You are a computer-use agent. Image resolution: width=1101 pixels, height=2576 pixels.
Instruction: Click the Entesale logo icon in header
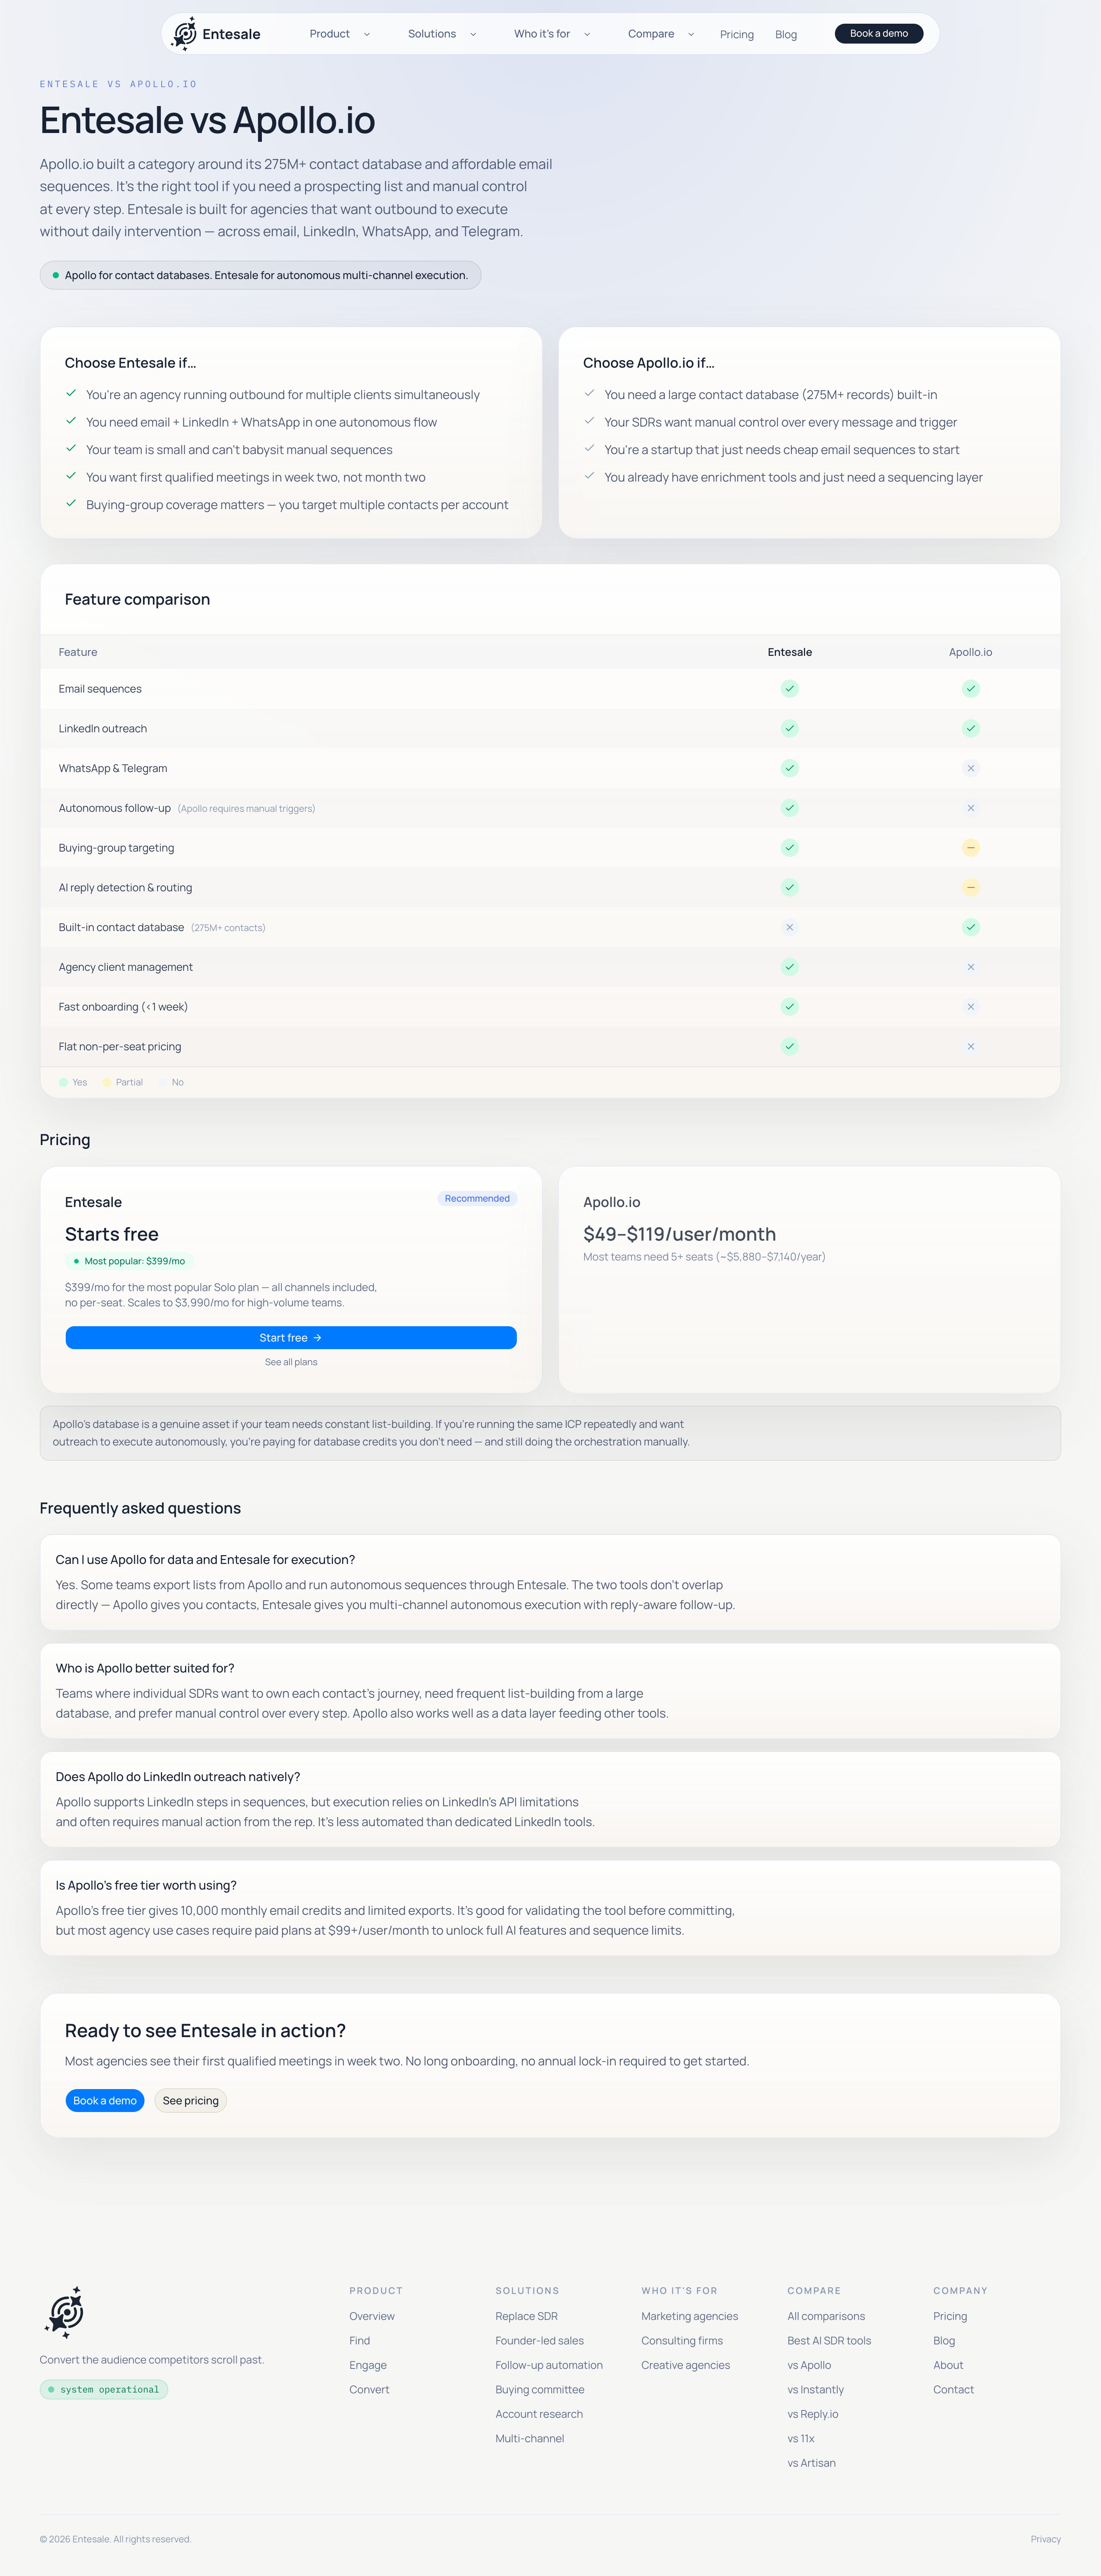pos(184,34)
